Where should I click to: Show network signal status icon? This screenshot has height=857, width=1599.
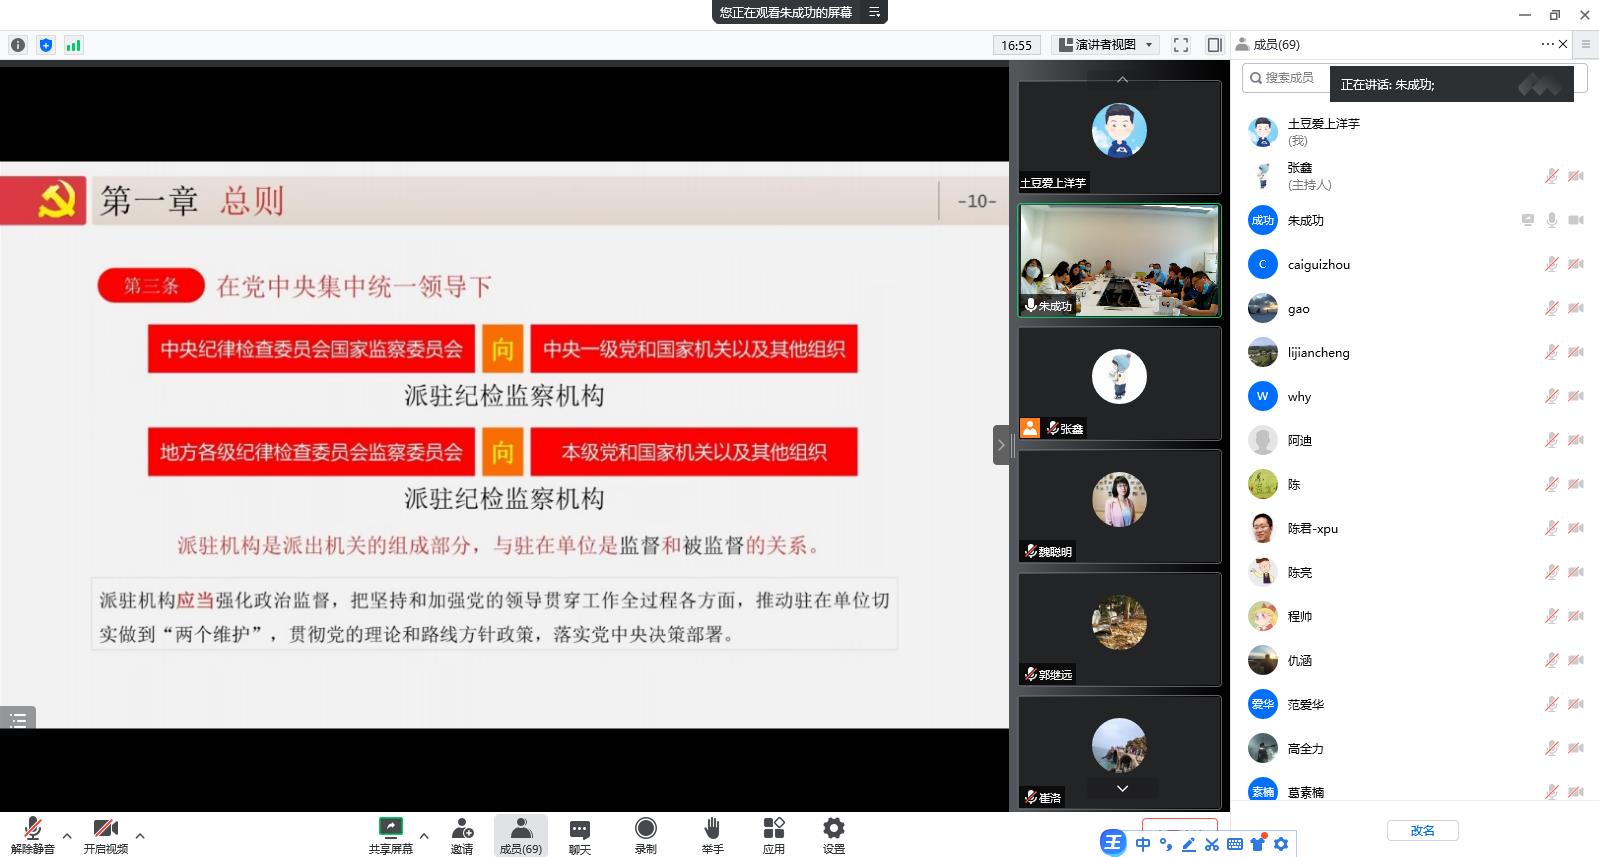click(73, 45)
